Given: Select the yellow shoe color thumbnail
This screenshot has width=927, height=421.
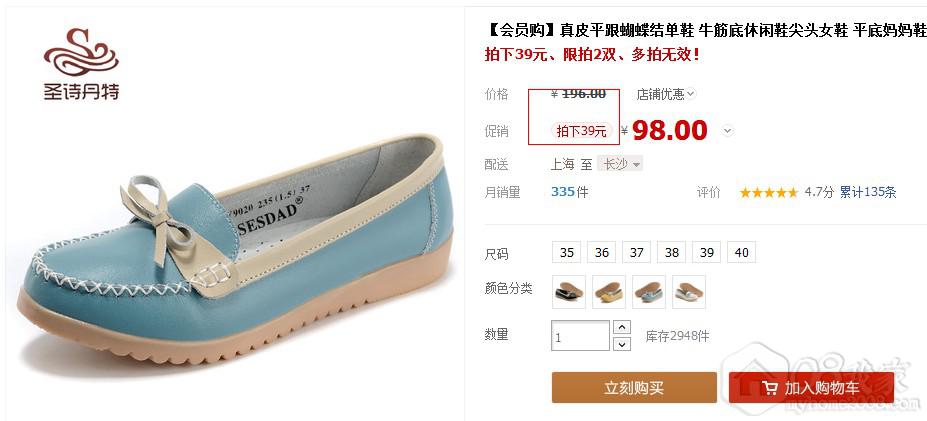Looking at the screenshot, I should coord(609,292).
